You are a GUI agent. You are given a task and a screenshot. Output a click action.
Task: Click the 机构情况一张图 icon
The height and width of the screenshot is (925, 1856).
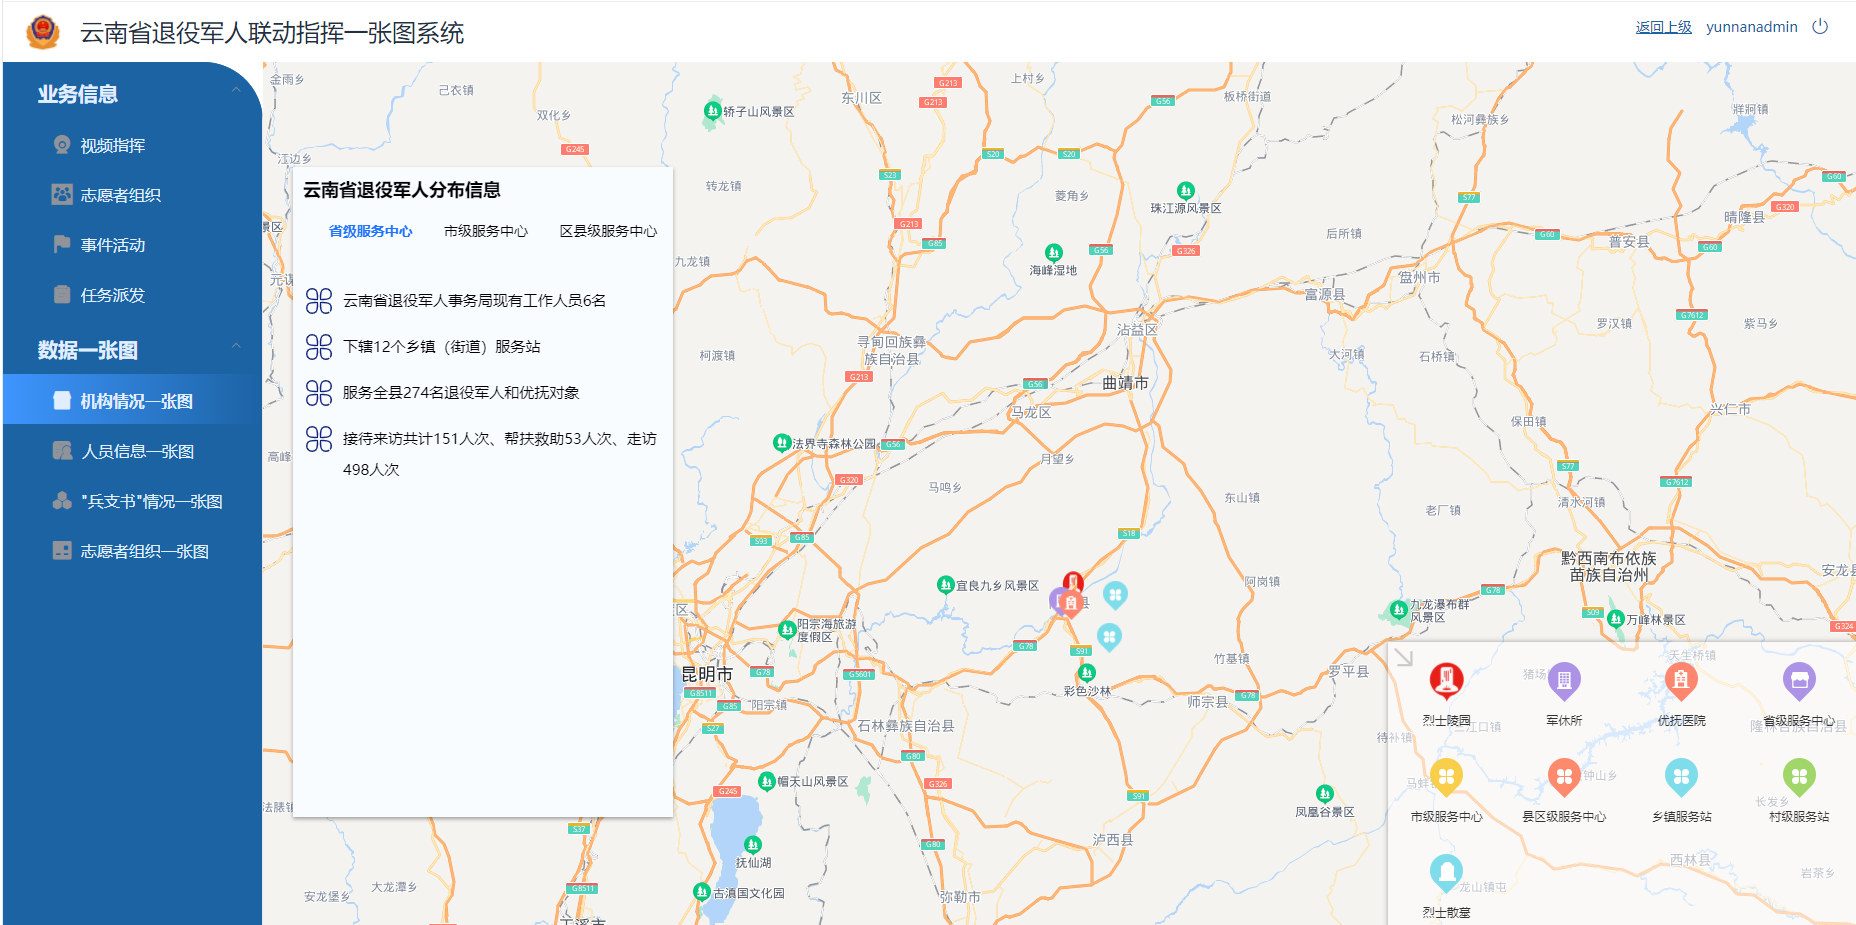tap(62, 401)
